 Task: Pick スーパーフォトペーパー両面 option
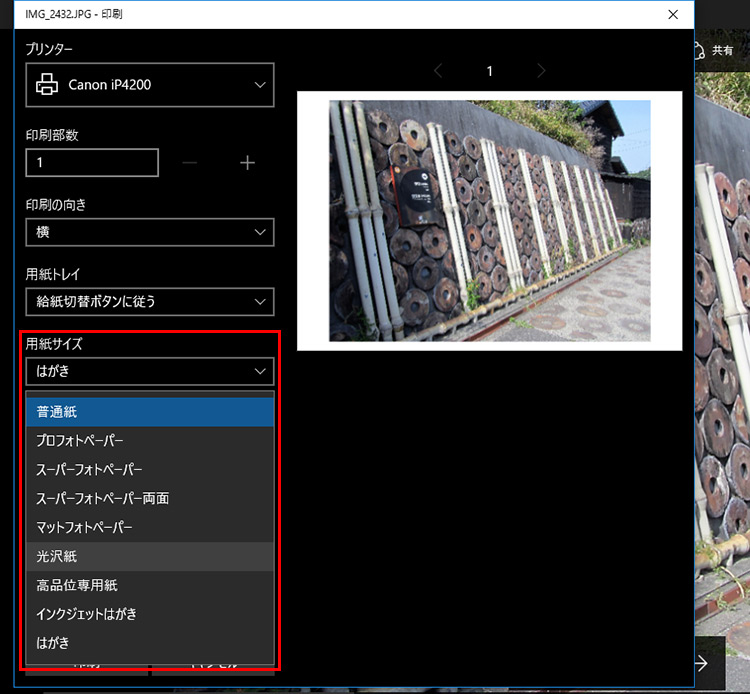pyautogui.click(x=150, y=499)
